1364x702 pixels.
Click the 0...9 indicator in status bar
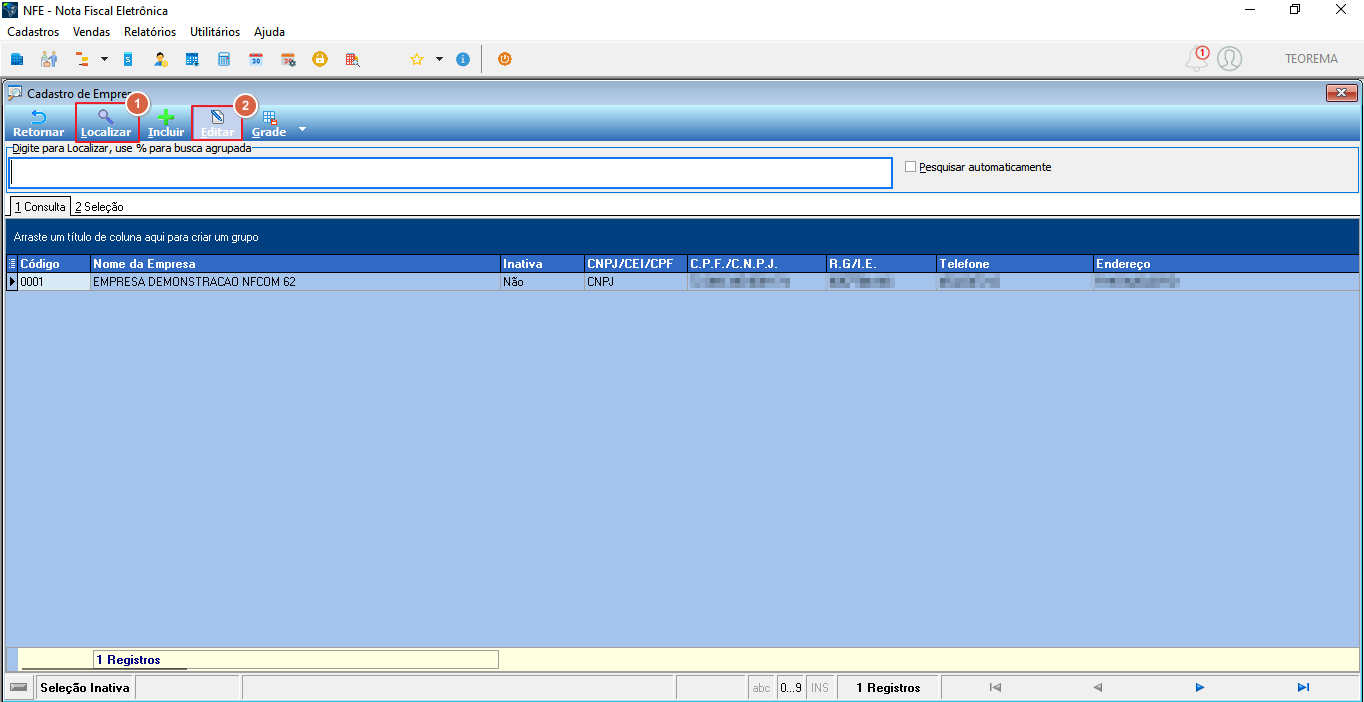[791, 688]
